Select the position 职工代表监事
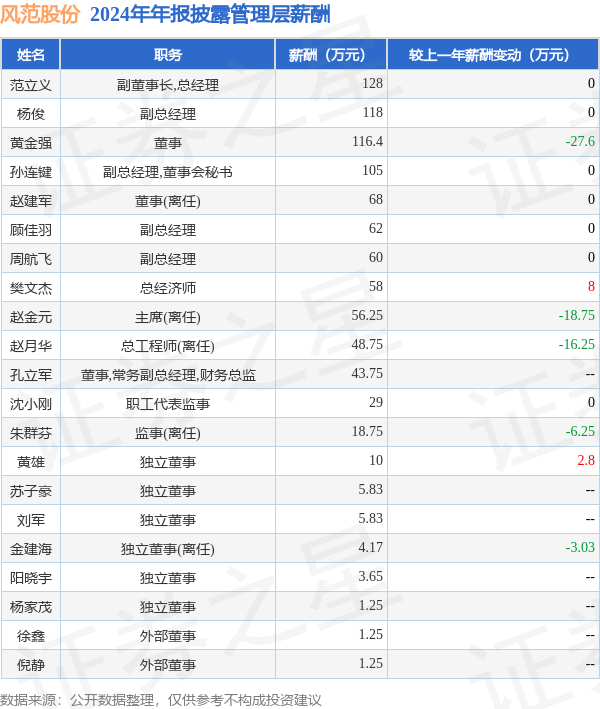600x709 pixels. coord(168,403)
